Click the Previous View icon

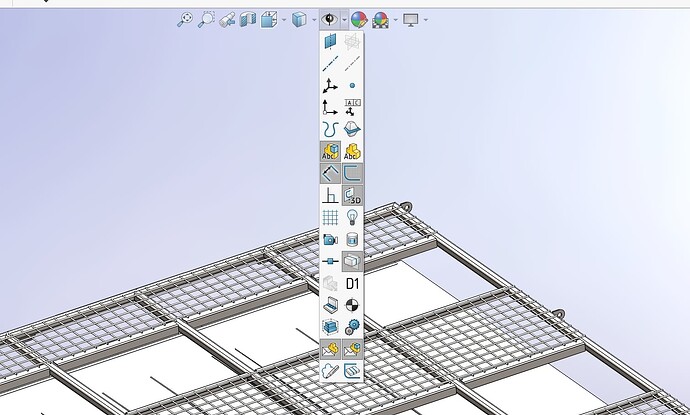[228, 19]
